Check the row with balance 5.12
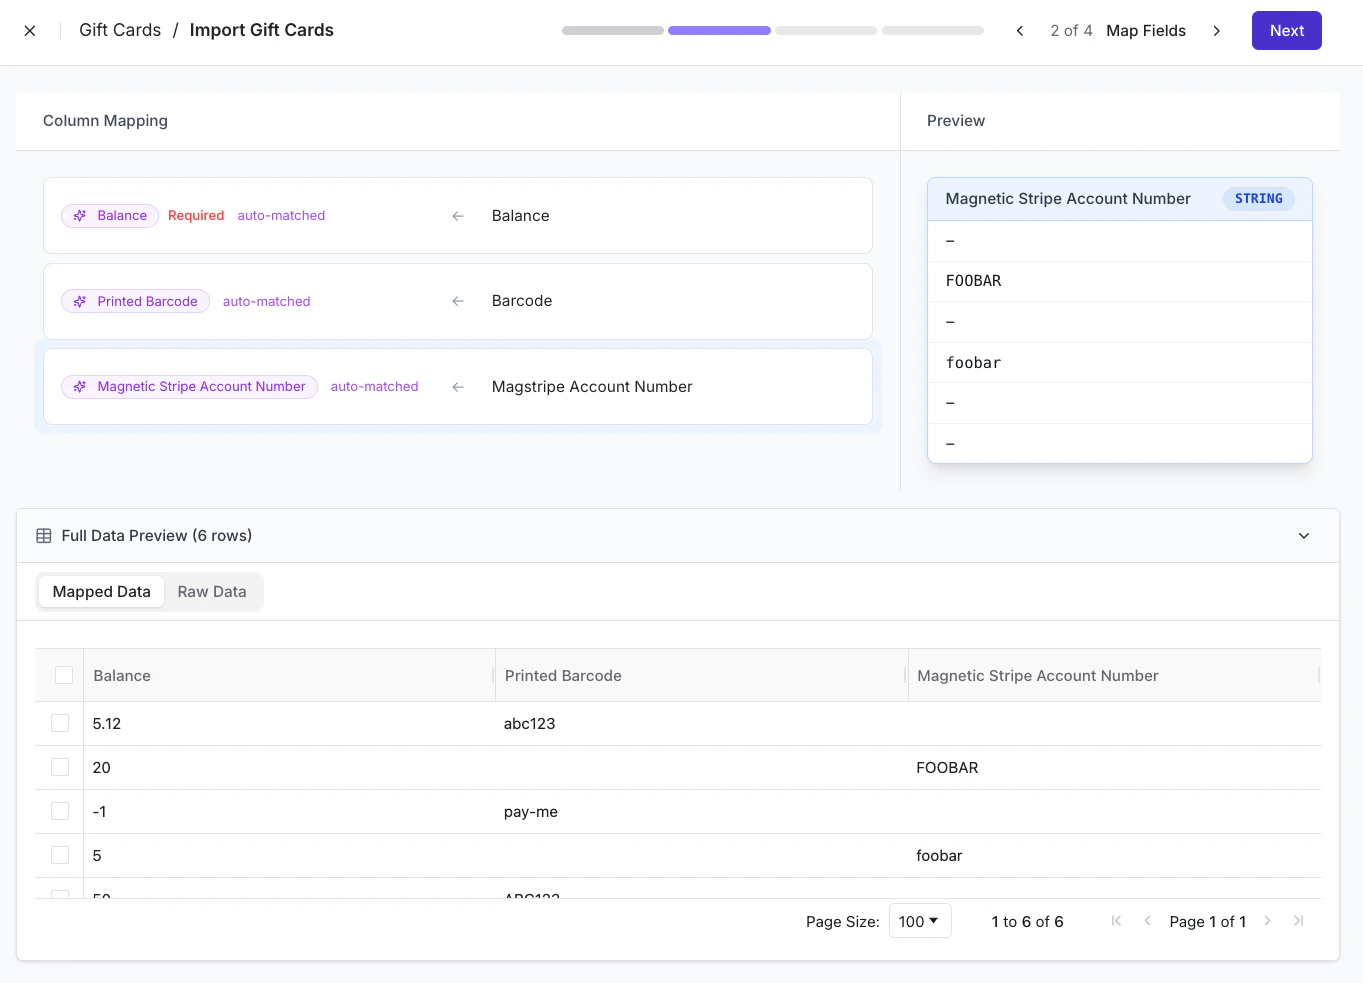The image size is (1363, 983). click(60, 723)
